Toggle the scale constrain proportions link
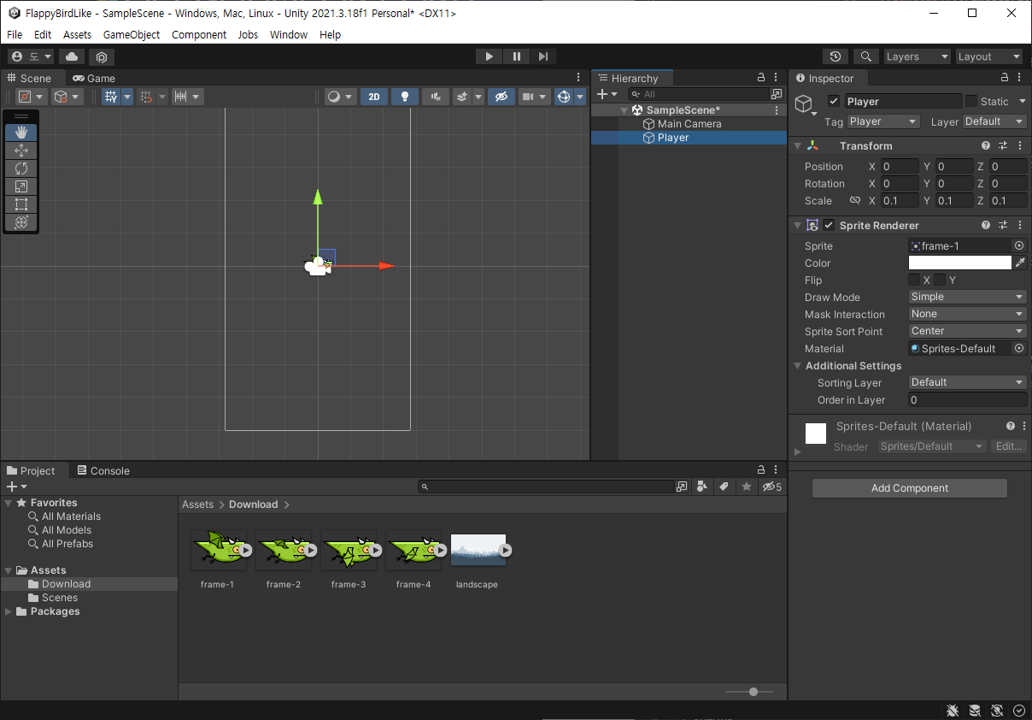This screenshot has width=1032, height=720. tap(855, 200)
